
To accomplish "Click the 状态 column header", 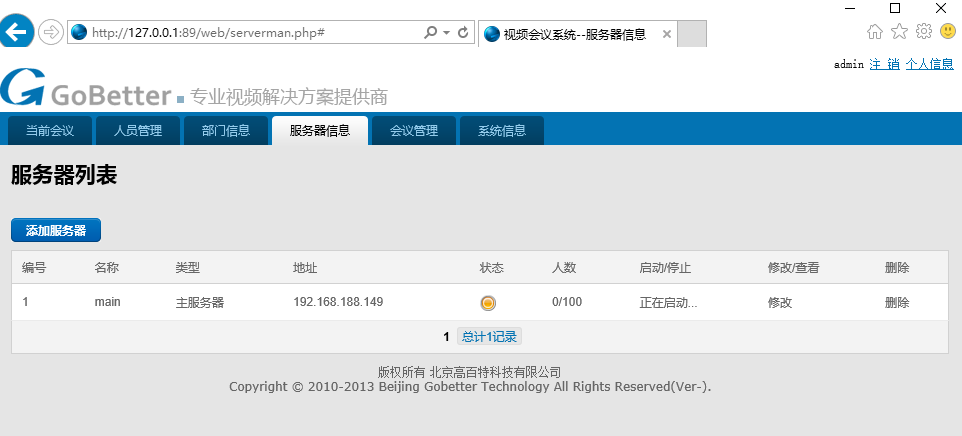I will tap(492, 268).
